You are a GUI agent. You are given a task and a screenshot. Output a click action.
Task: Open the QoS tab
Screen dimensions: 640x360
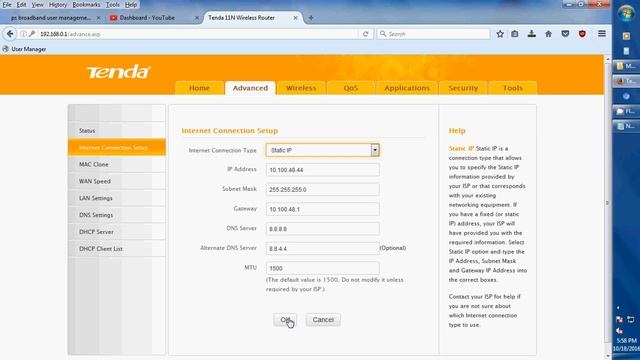tap(351, 88)
